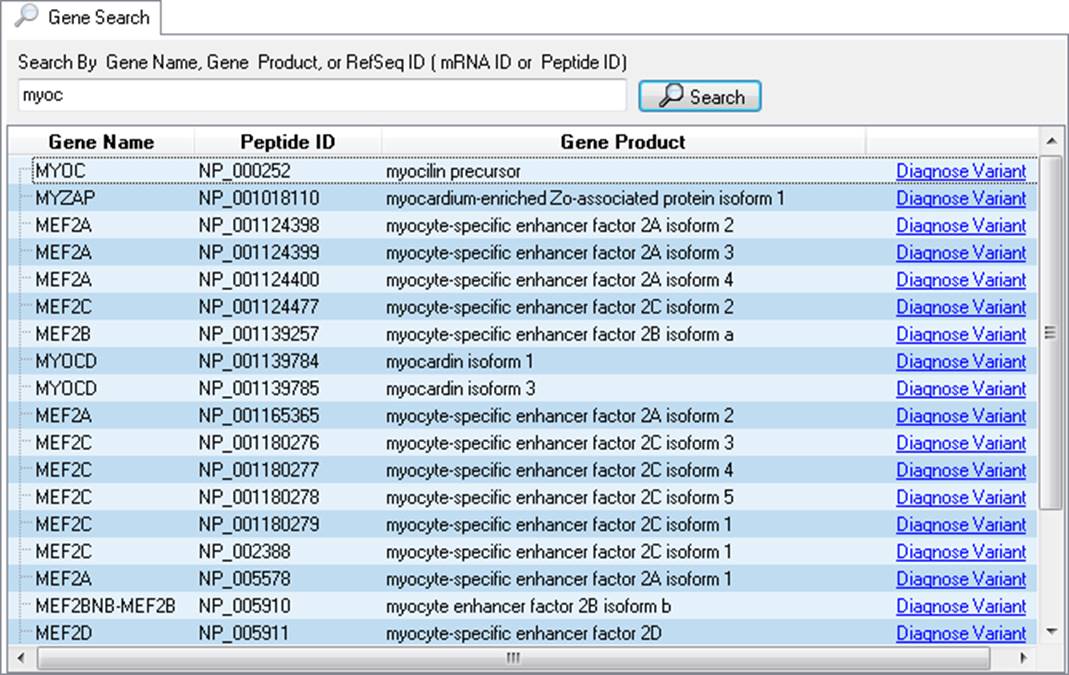Open Diagnose Variant for NP_001124398
This screenshot has width=1069, height=675.
(x=961, y=226)
